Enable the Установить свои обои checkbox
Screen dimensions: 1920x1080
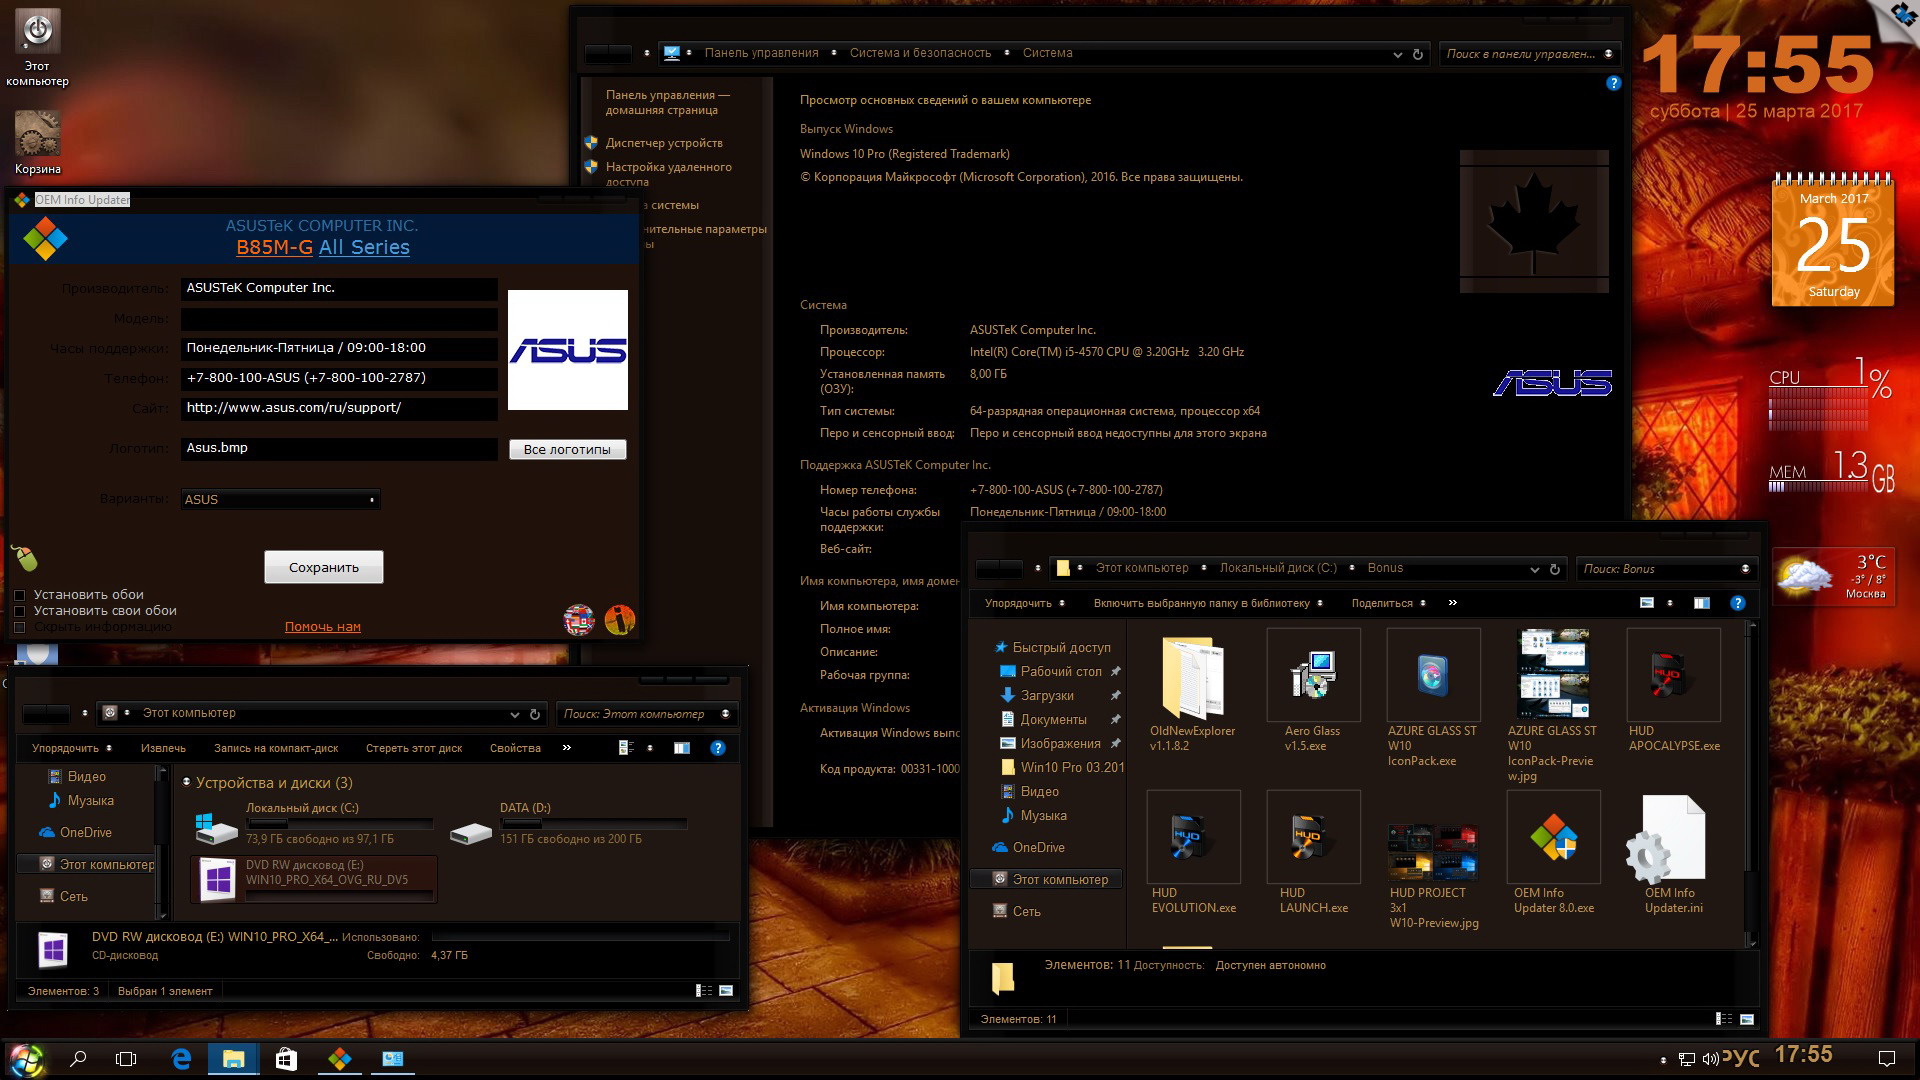click(x=19, y=611)
